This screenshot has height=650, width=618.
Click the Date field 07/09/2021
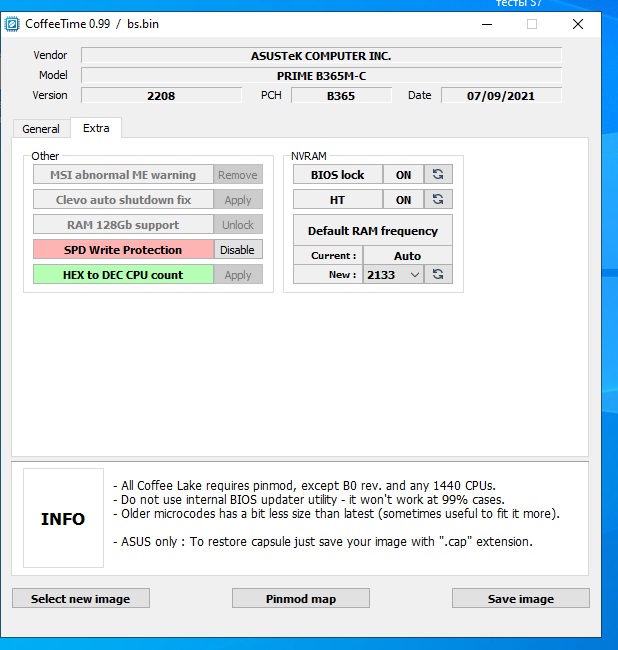click(x=501, y=95)
